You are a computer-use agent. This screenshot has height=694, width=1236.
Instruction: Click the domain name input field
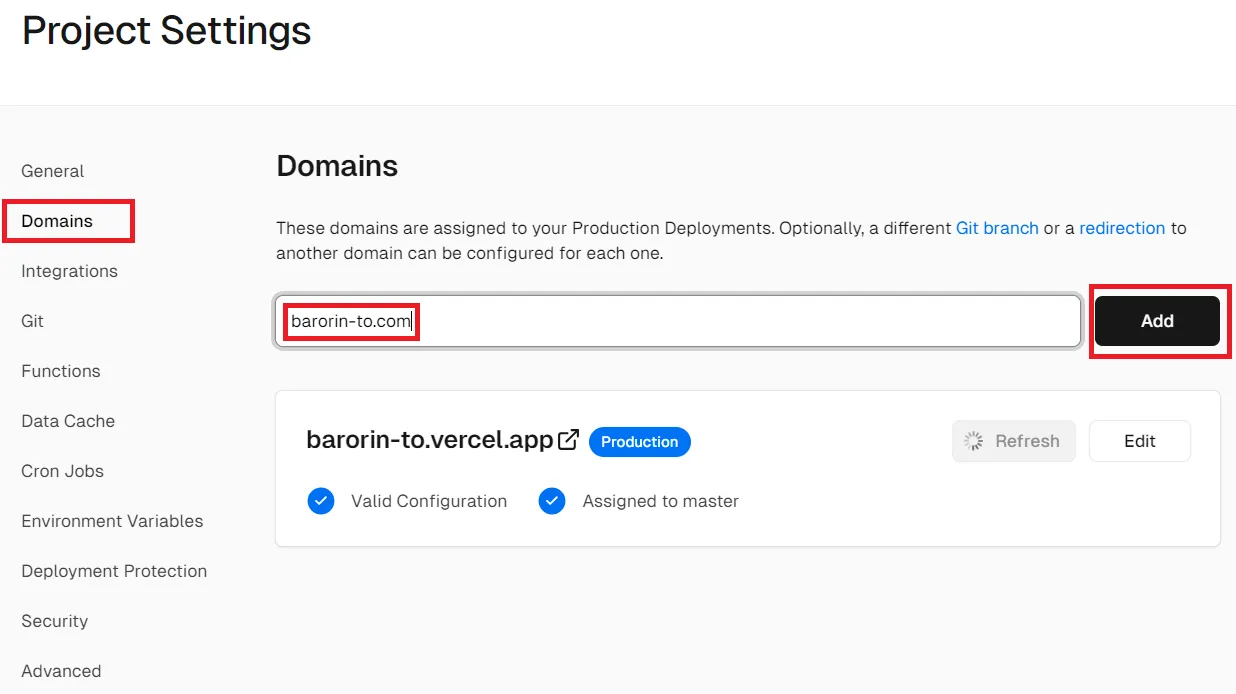677,321
